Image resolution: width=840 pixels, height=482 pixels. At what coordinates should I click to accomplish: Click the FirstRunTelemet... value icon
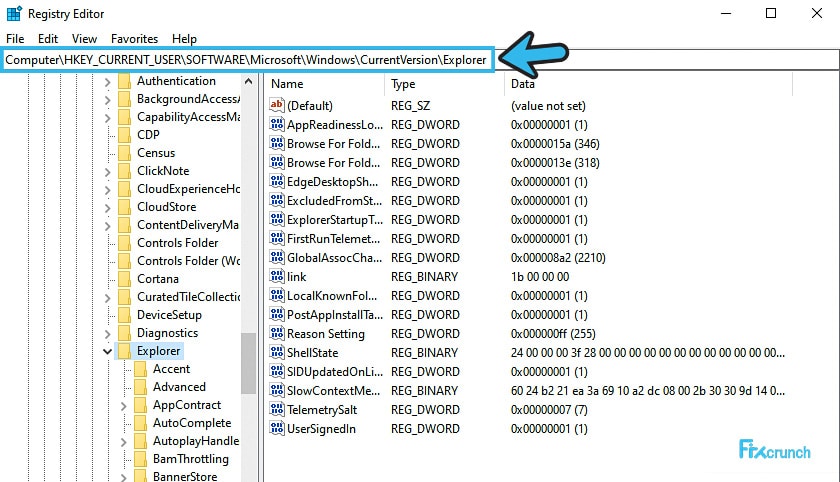(276, 238)
